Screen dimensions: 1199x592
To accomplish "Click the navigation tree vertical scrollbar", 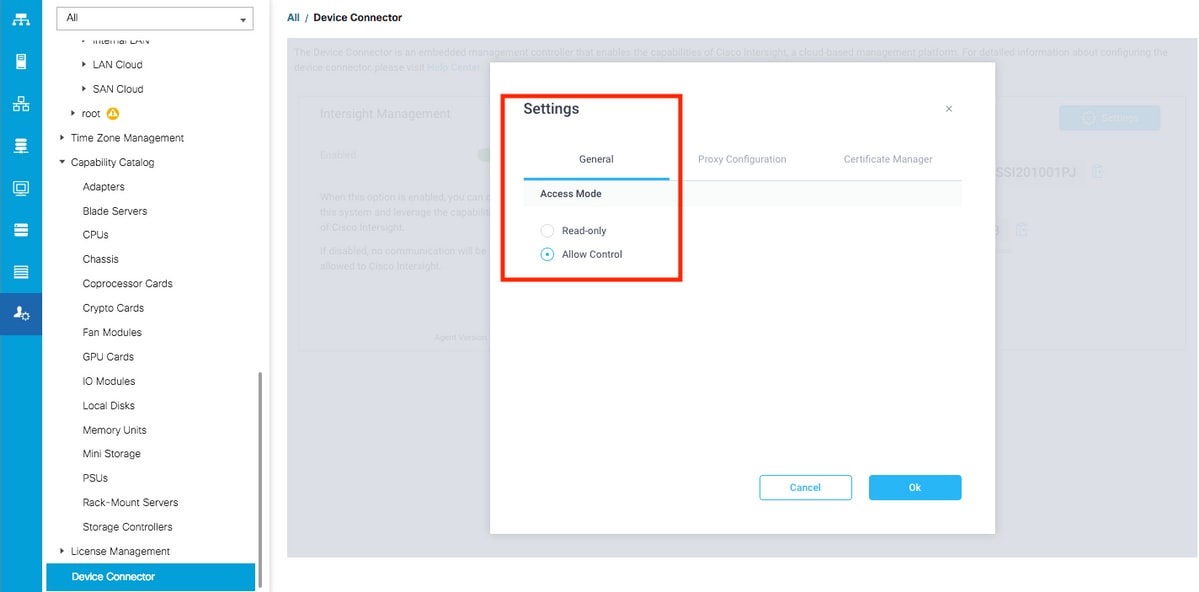I will (260, 478).
